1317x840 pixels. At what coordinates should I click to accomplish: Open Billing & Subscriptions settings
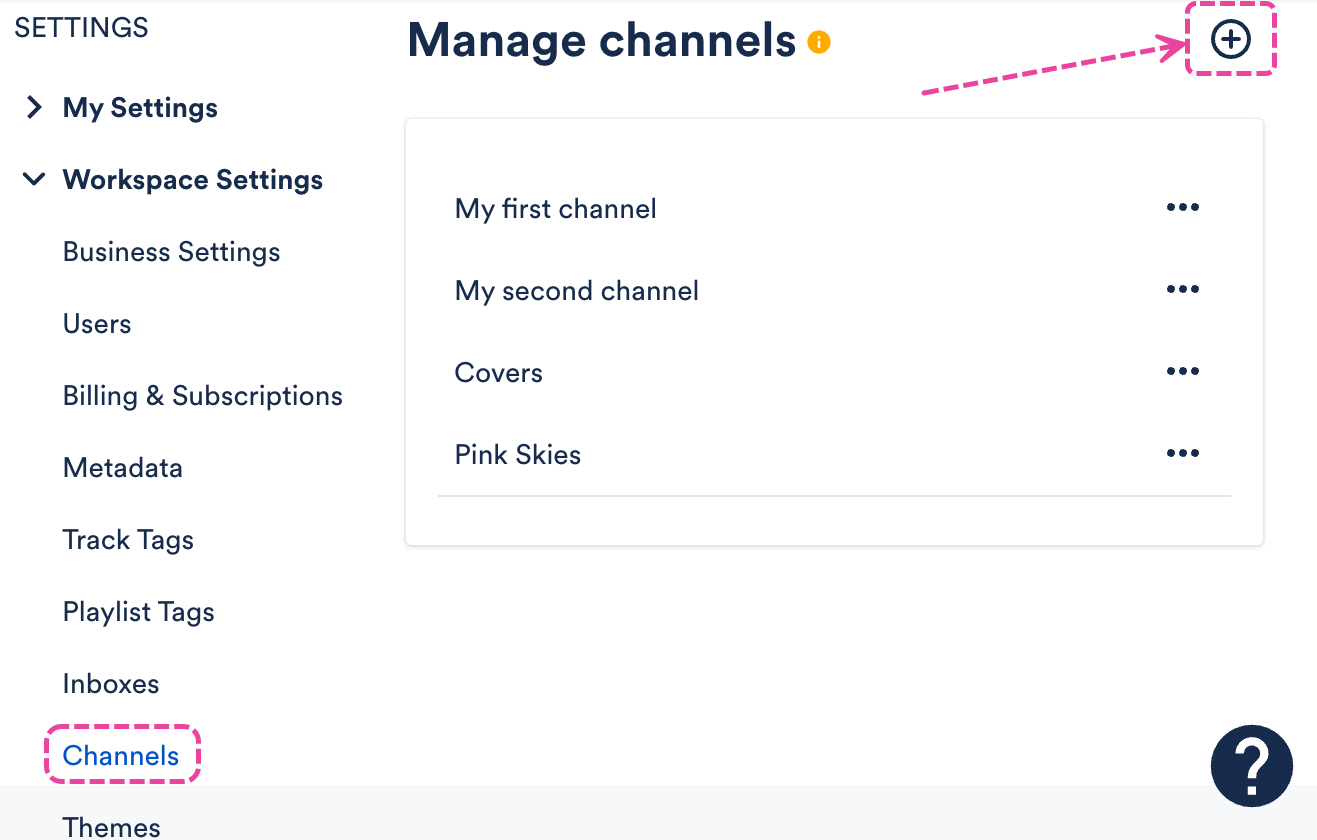202,396
